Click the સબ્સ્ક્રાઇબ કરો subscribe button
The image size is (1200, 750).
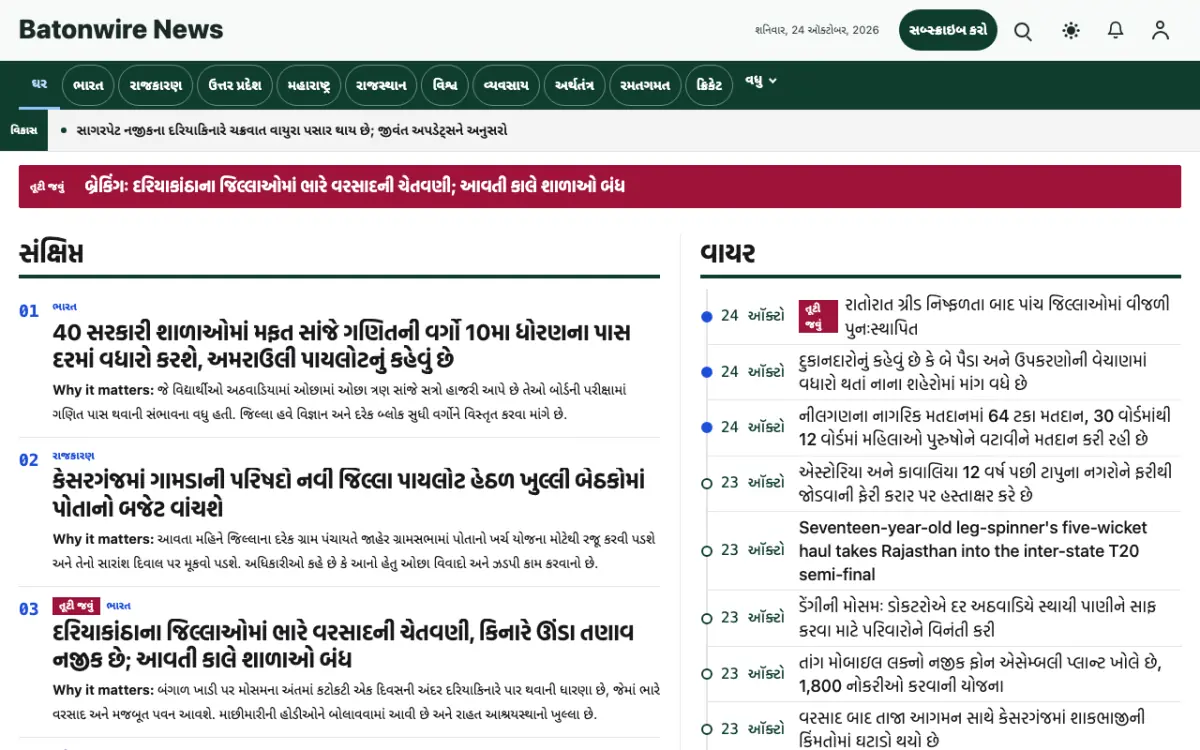click(948, 30)
